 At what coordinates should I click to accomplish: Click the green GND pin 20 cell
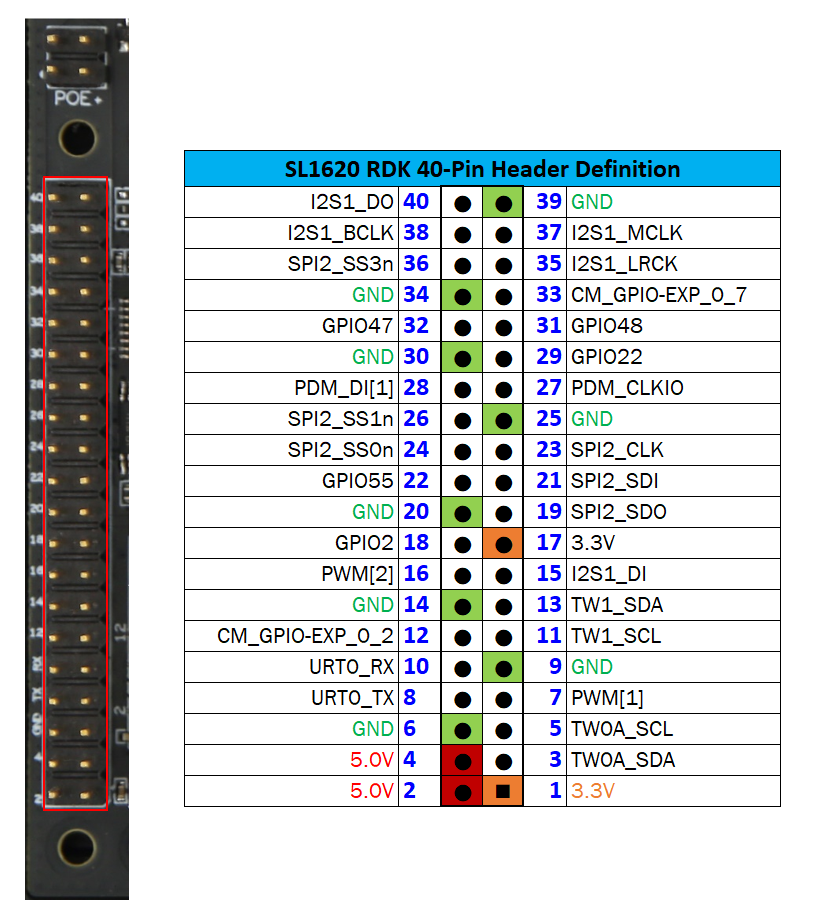click(x=462, y=512)
